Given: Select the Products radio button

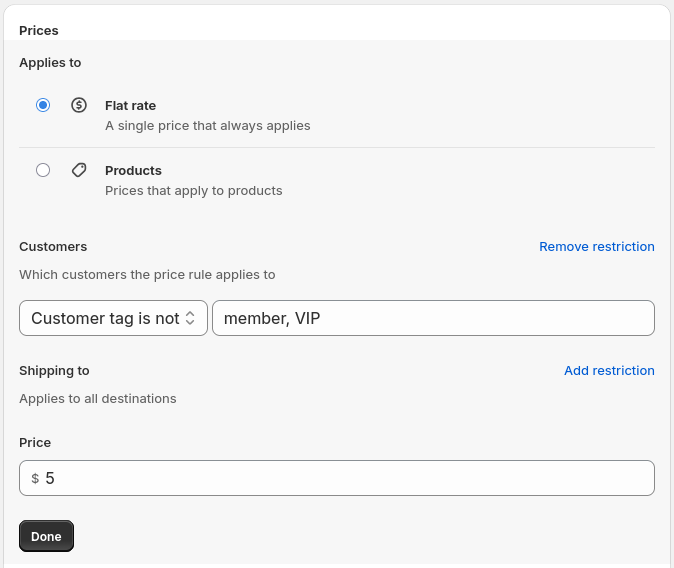Looking at the screenshot, I should click(x=43, y=170).
